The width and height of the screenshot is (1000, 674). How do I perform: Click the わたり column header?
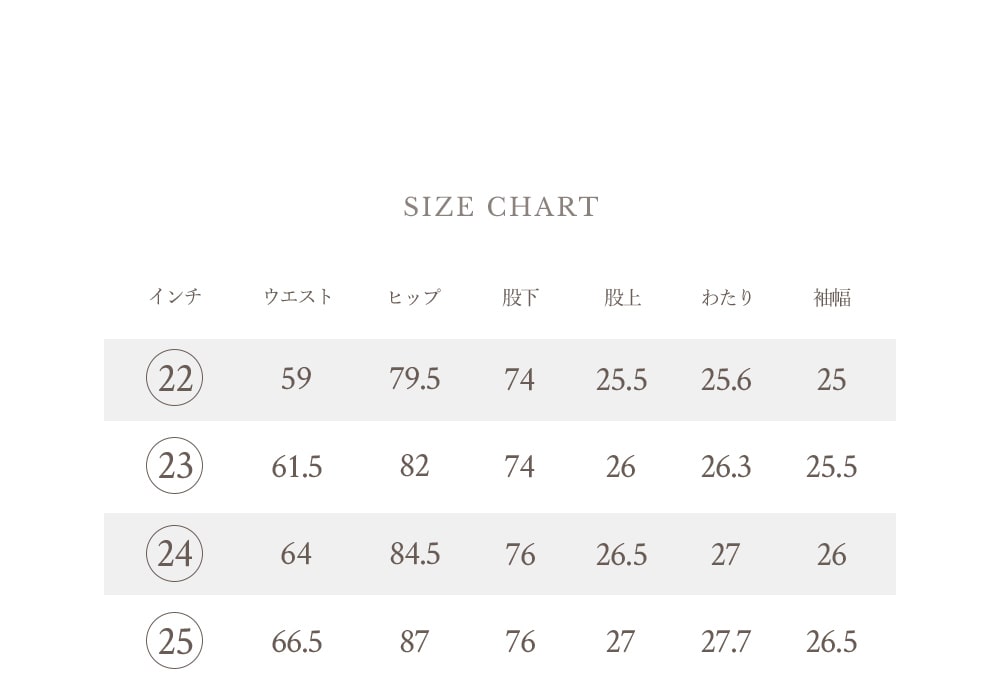pos(727,297)
